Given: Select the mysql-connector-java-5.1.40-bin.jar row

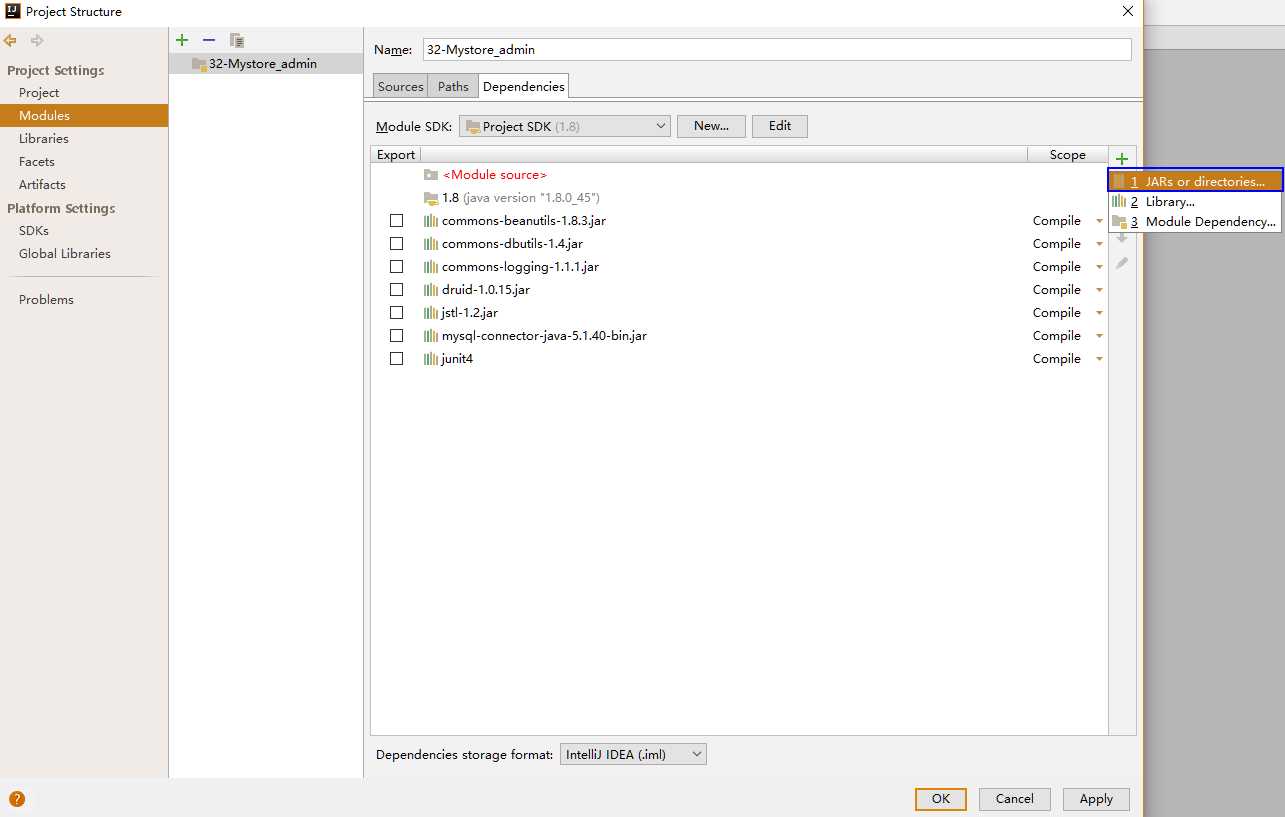Looking at the screenshot, I should (739, 336).
